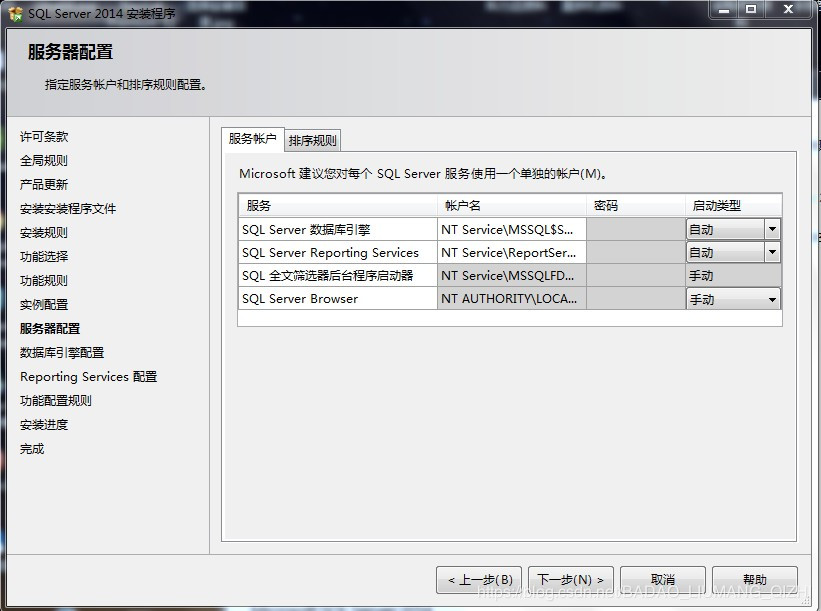Open startup type dropdown for SQL Server 数据库引擎
The width and height of the screenshot is (821, 611).
(771, 229)
